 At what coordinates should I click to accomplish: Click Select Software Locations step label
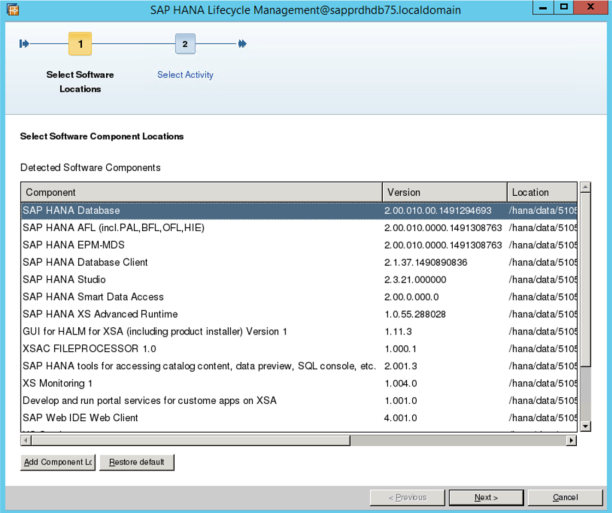pos(80,82)
